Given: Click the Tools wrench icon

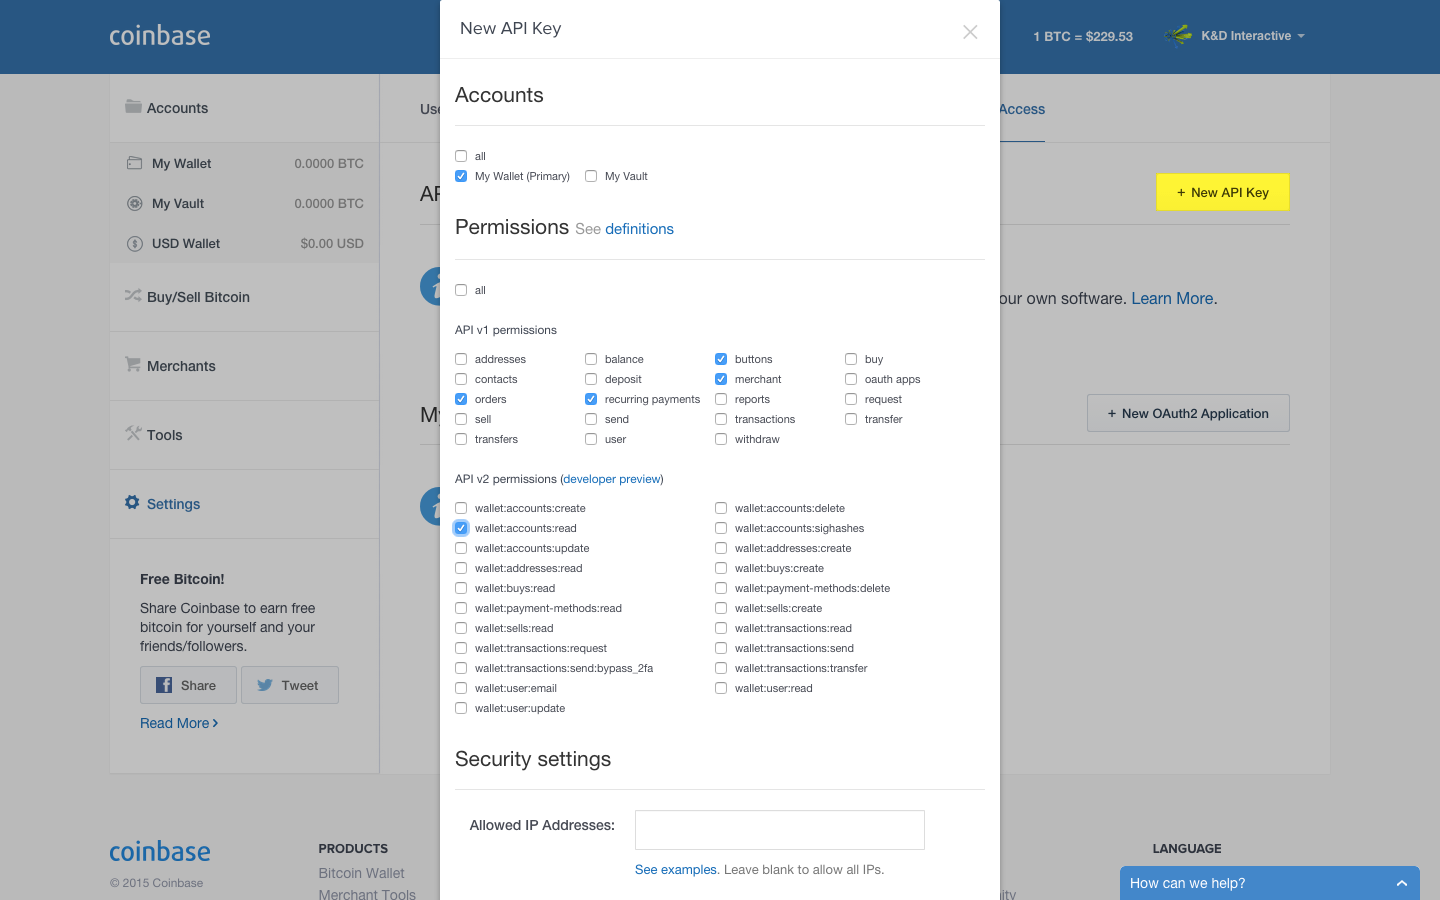Looking at the screenshot, I should pyautogui.click(x=133, y=434).
